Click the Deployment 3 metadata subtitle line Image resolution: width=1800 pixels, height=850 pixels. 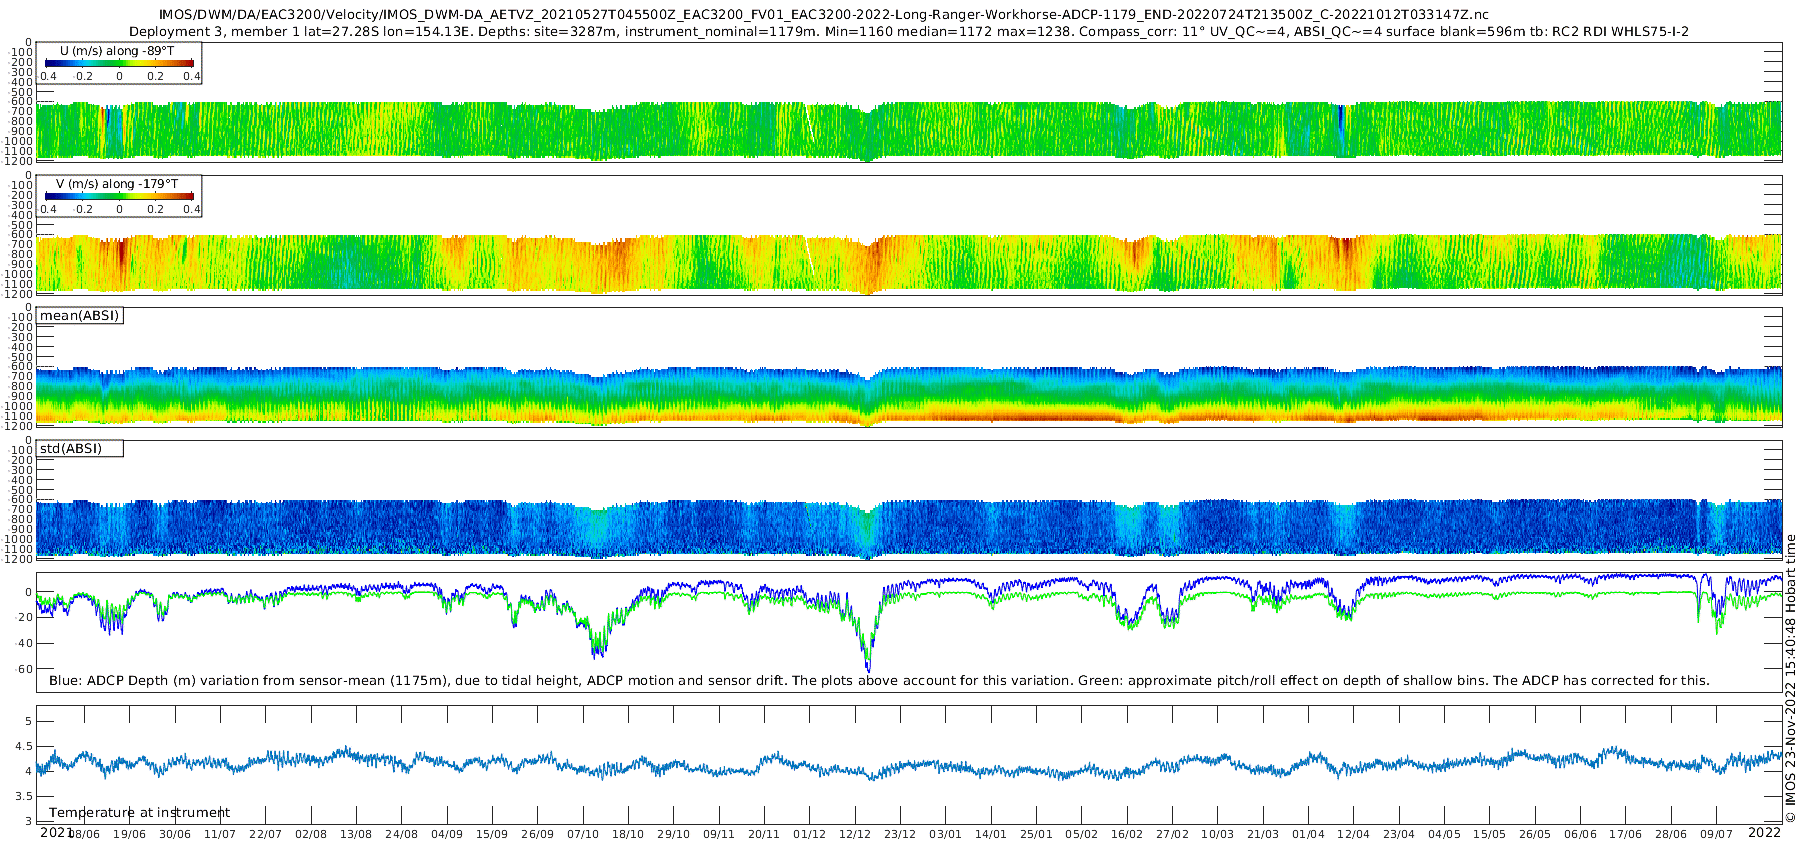click(x=909, y=32)
